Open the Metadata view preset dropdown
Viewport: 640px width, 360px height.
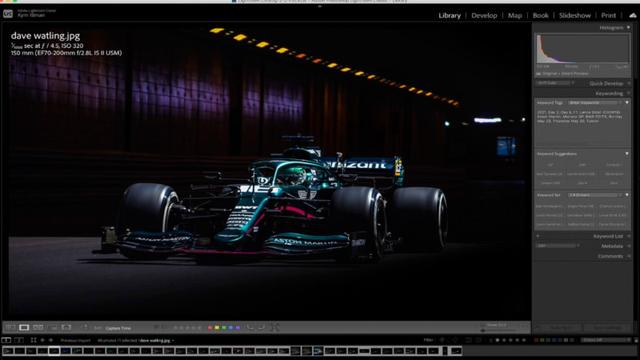coord(557,246)
